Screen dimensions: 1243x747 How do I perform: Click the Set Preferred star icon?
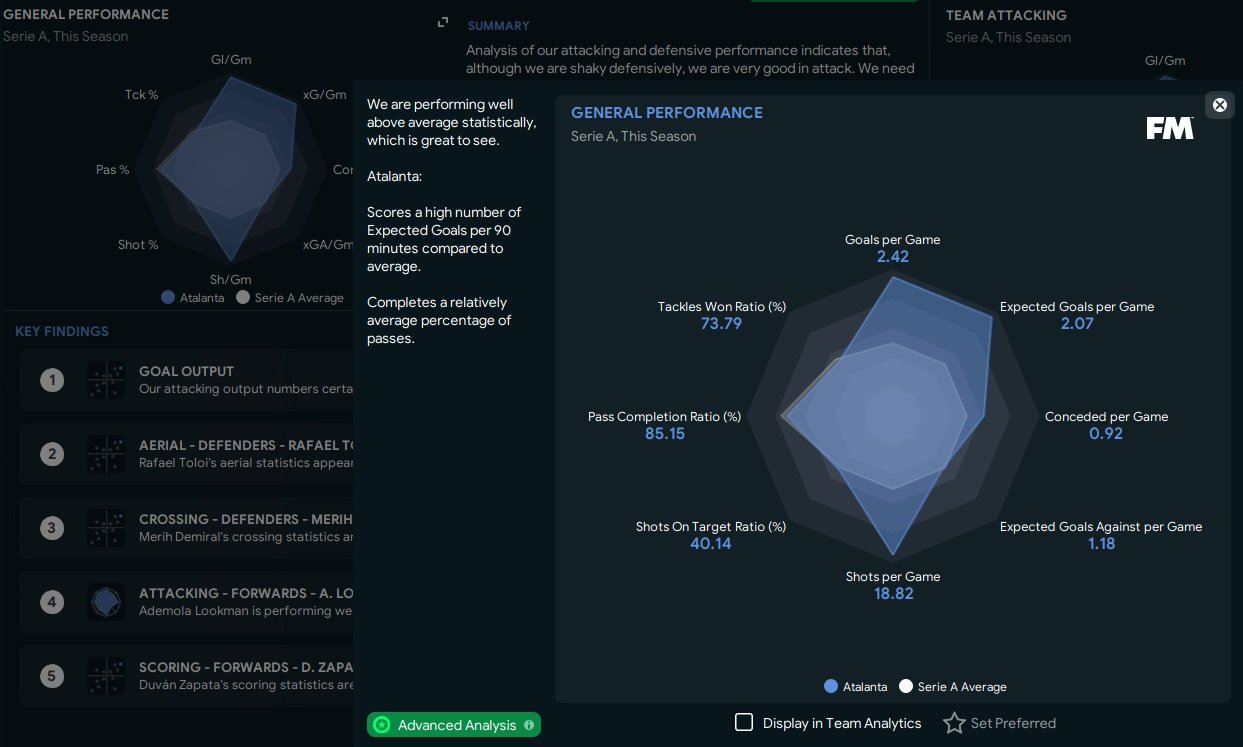click(x=954, y=723)
